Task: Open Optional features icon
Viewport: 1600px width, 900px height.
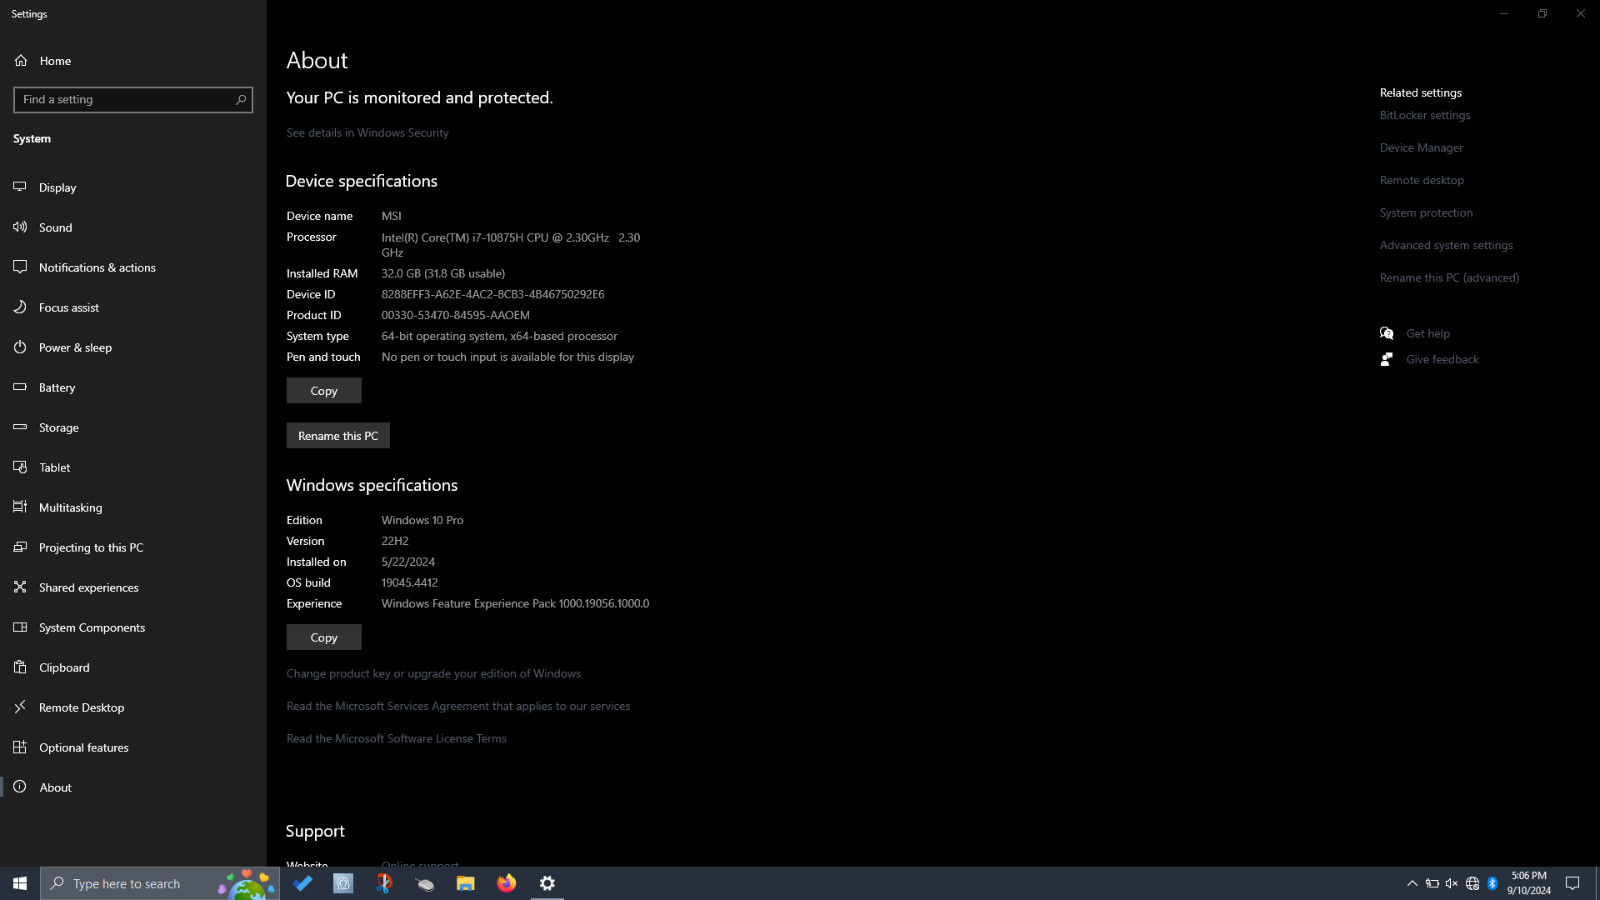Action: pyautogui.click(x=20, y=747)
